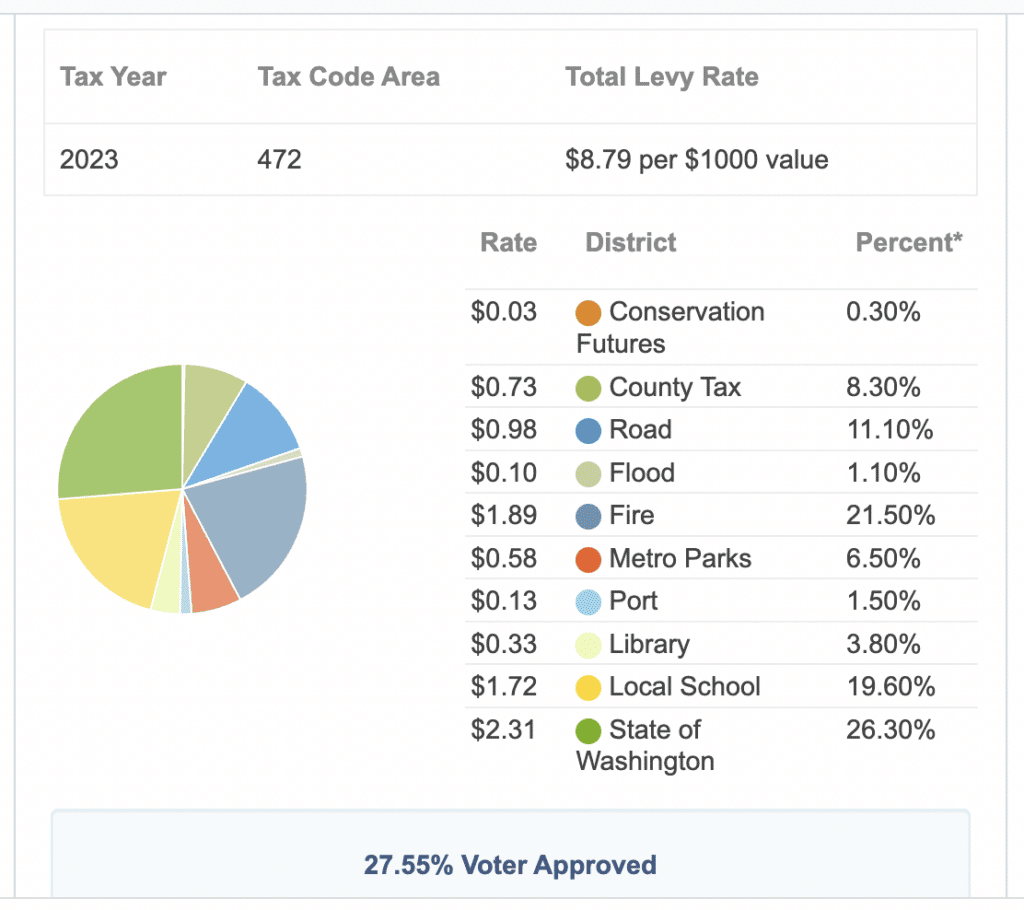
Task: Click the 3.80% percent value
Action: tap(883, 644)
